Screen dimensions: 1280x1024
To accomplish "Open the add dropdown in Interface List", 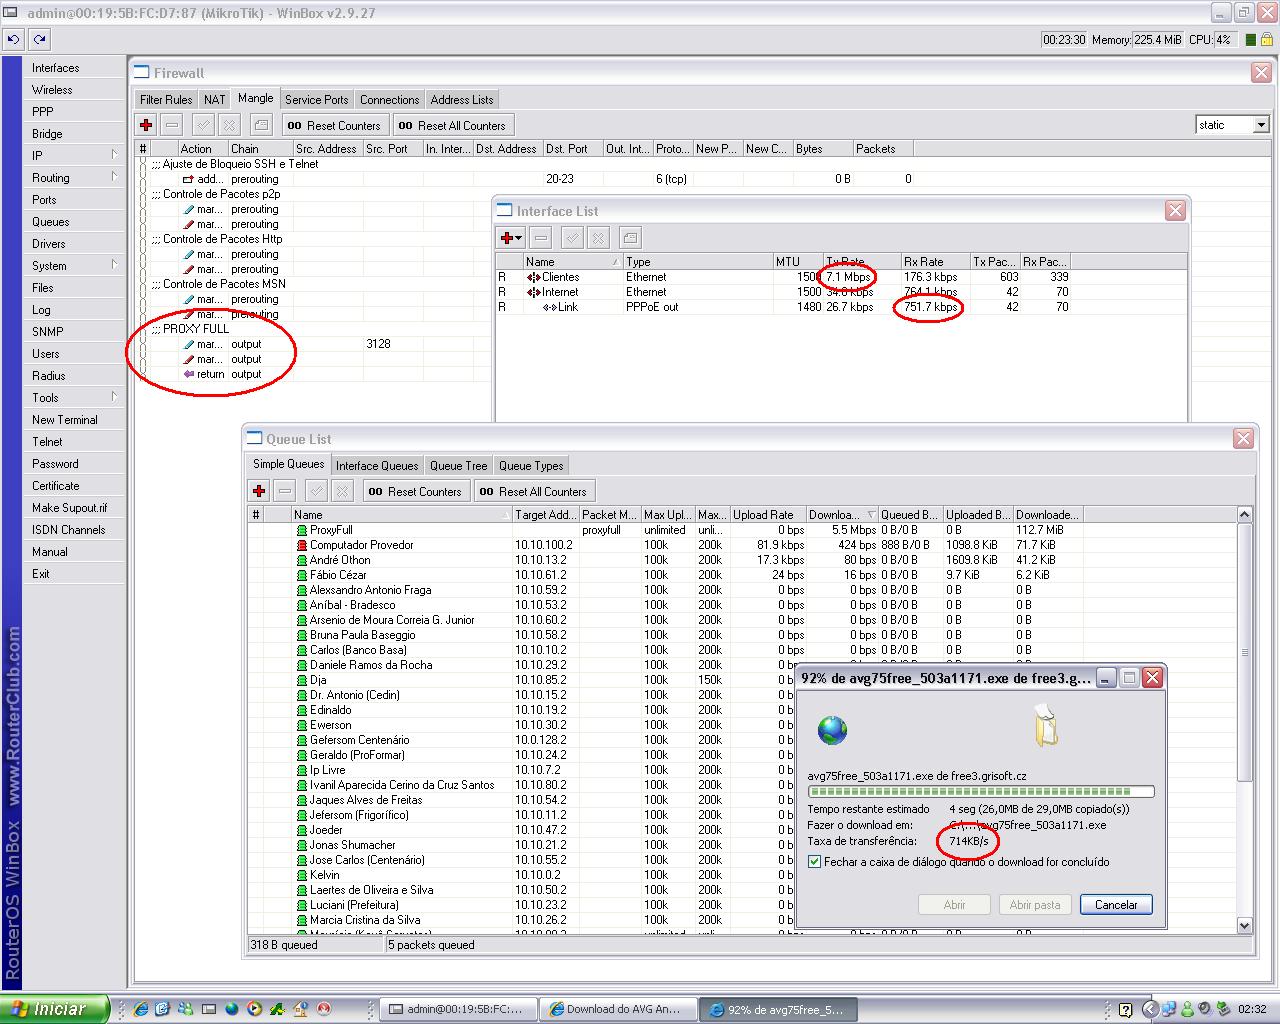I will point(518,238).
